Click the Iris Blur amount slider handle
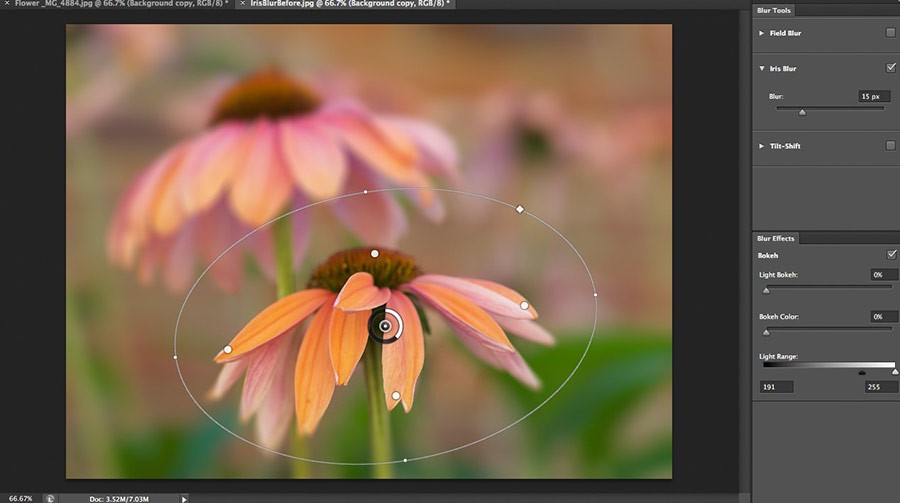Screen dimensions: 900x503 [802, 113]
